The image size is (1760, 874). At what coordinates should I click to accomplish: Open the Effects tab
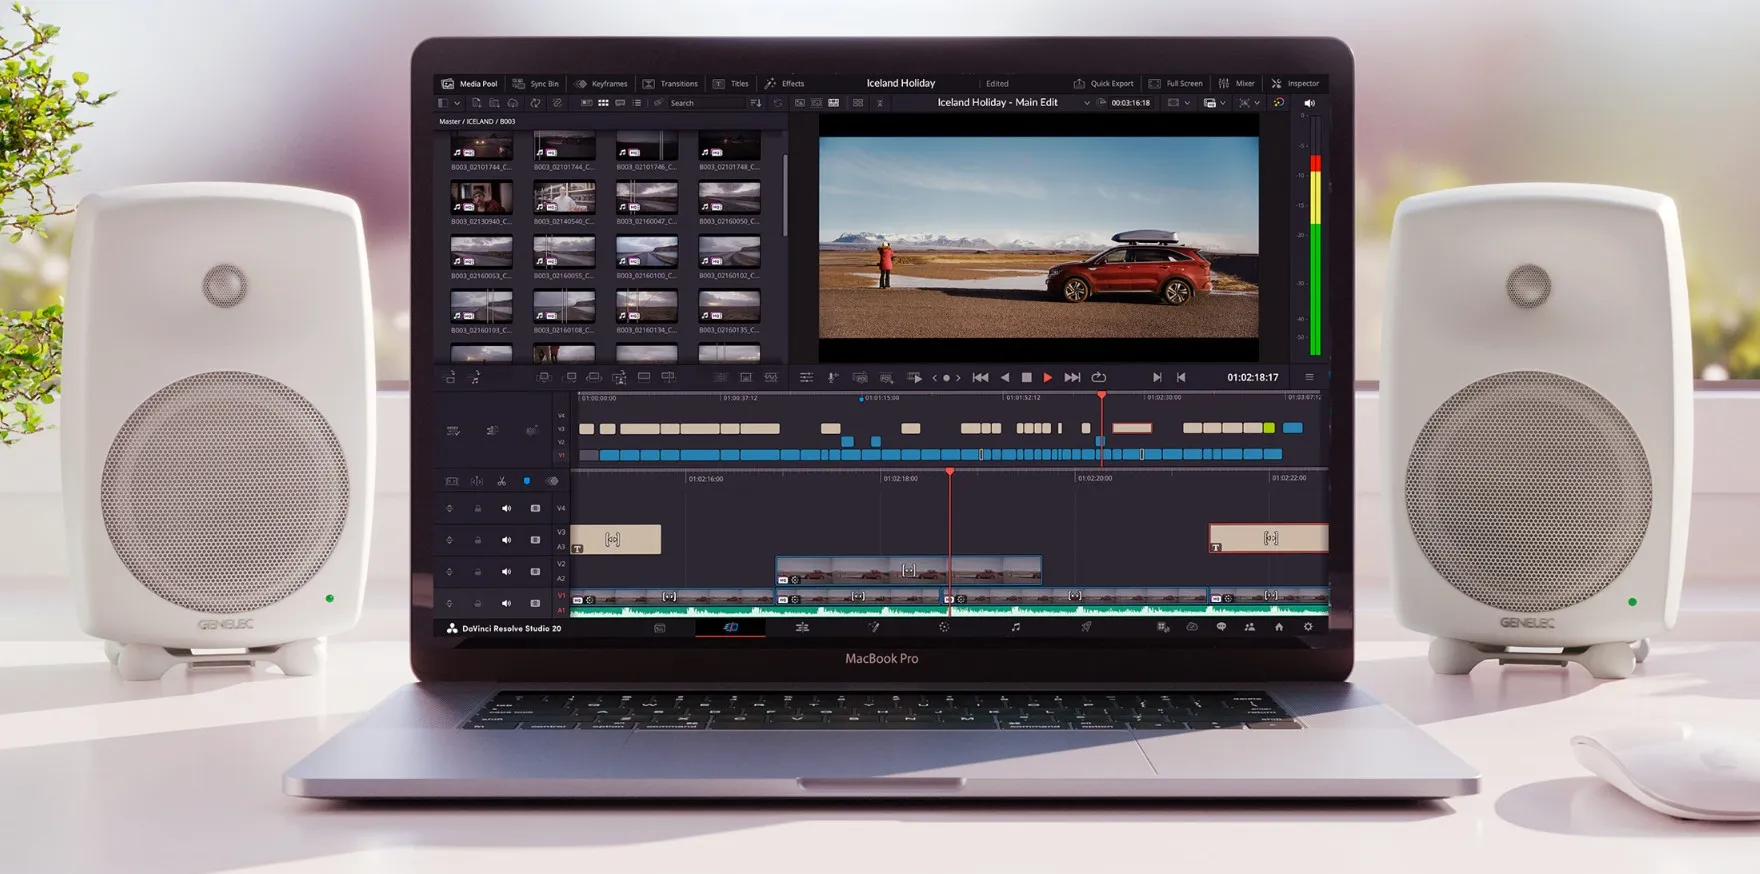pos(784,84)
